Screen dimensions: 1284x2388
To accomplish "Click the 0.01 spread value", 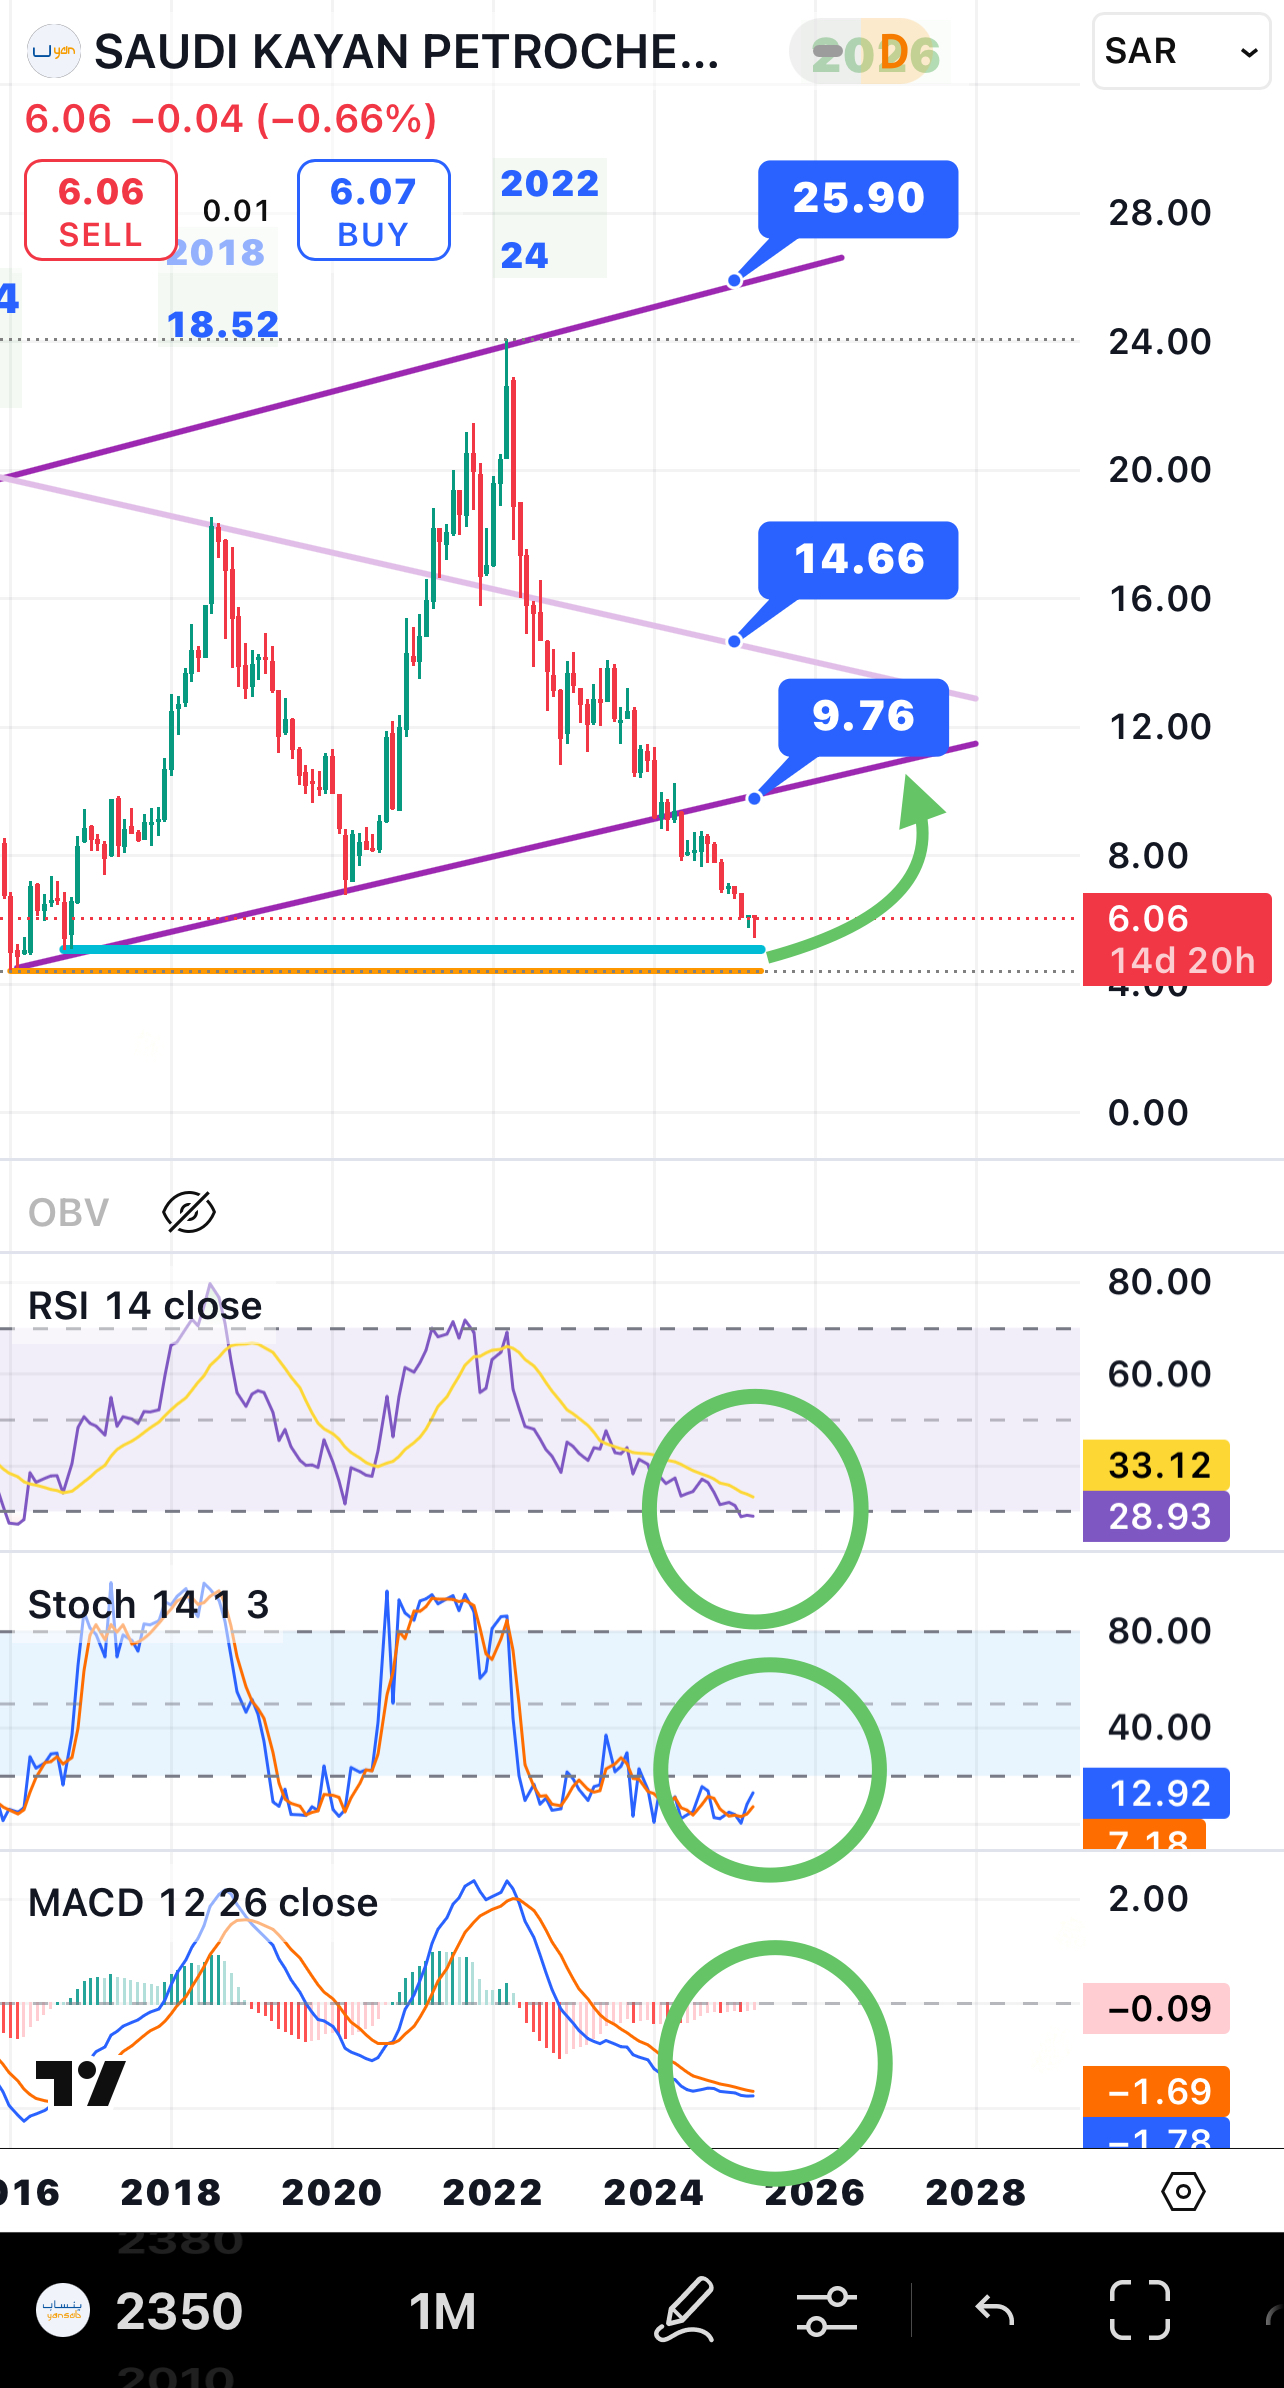I will 236,211.
